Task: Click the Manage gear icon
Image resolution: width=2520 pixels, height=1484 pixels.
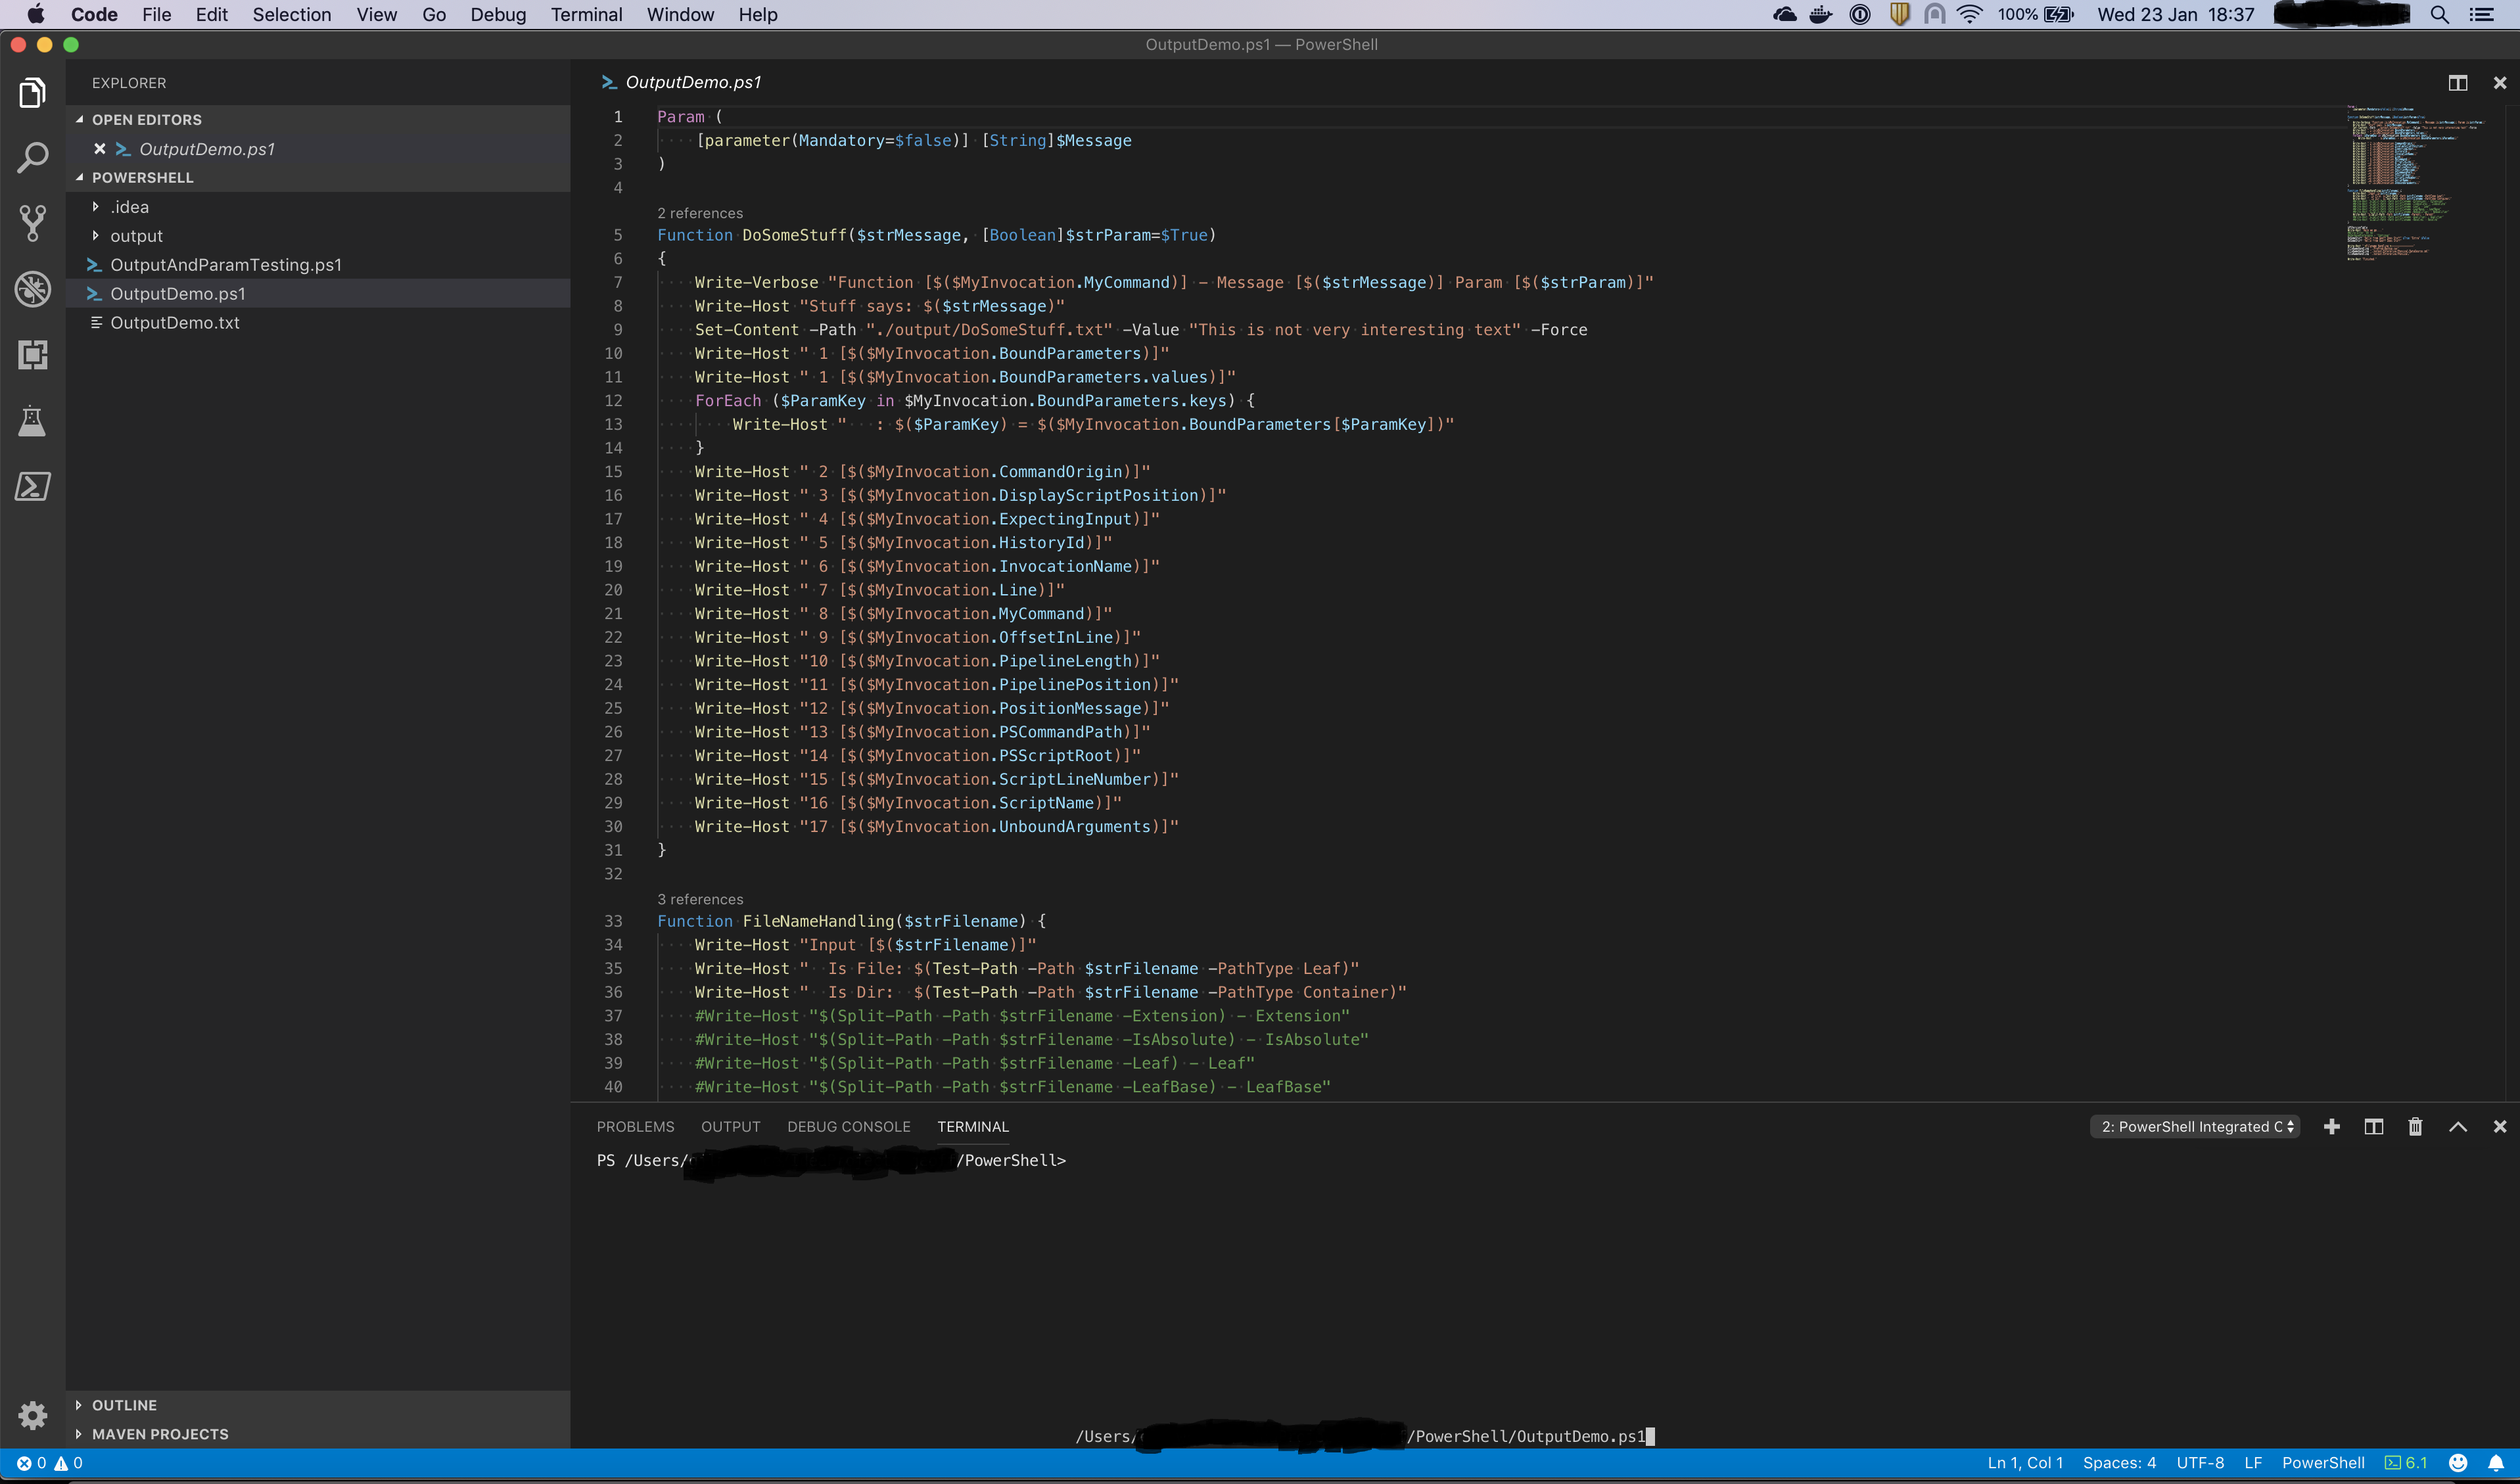Action: [x=32, y=1414]
